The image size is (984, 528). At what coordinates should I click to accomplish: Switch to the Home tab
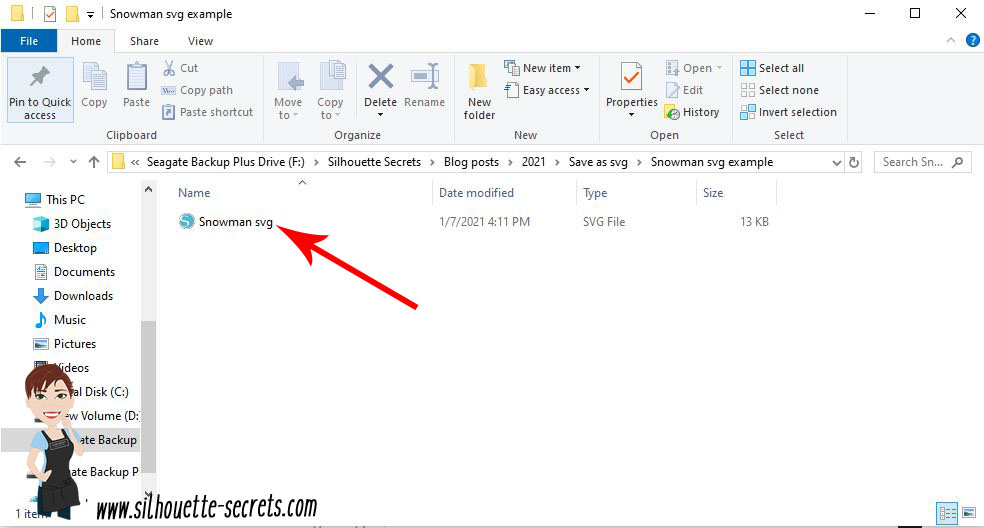[x=86, y=41]
